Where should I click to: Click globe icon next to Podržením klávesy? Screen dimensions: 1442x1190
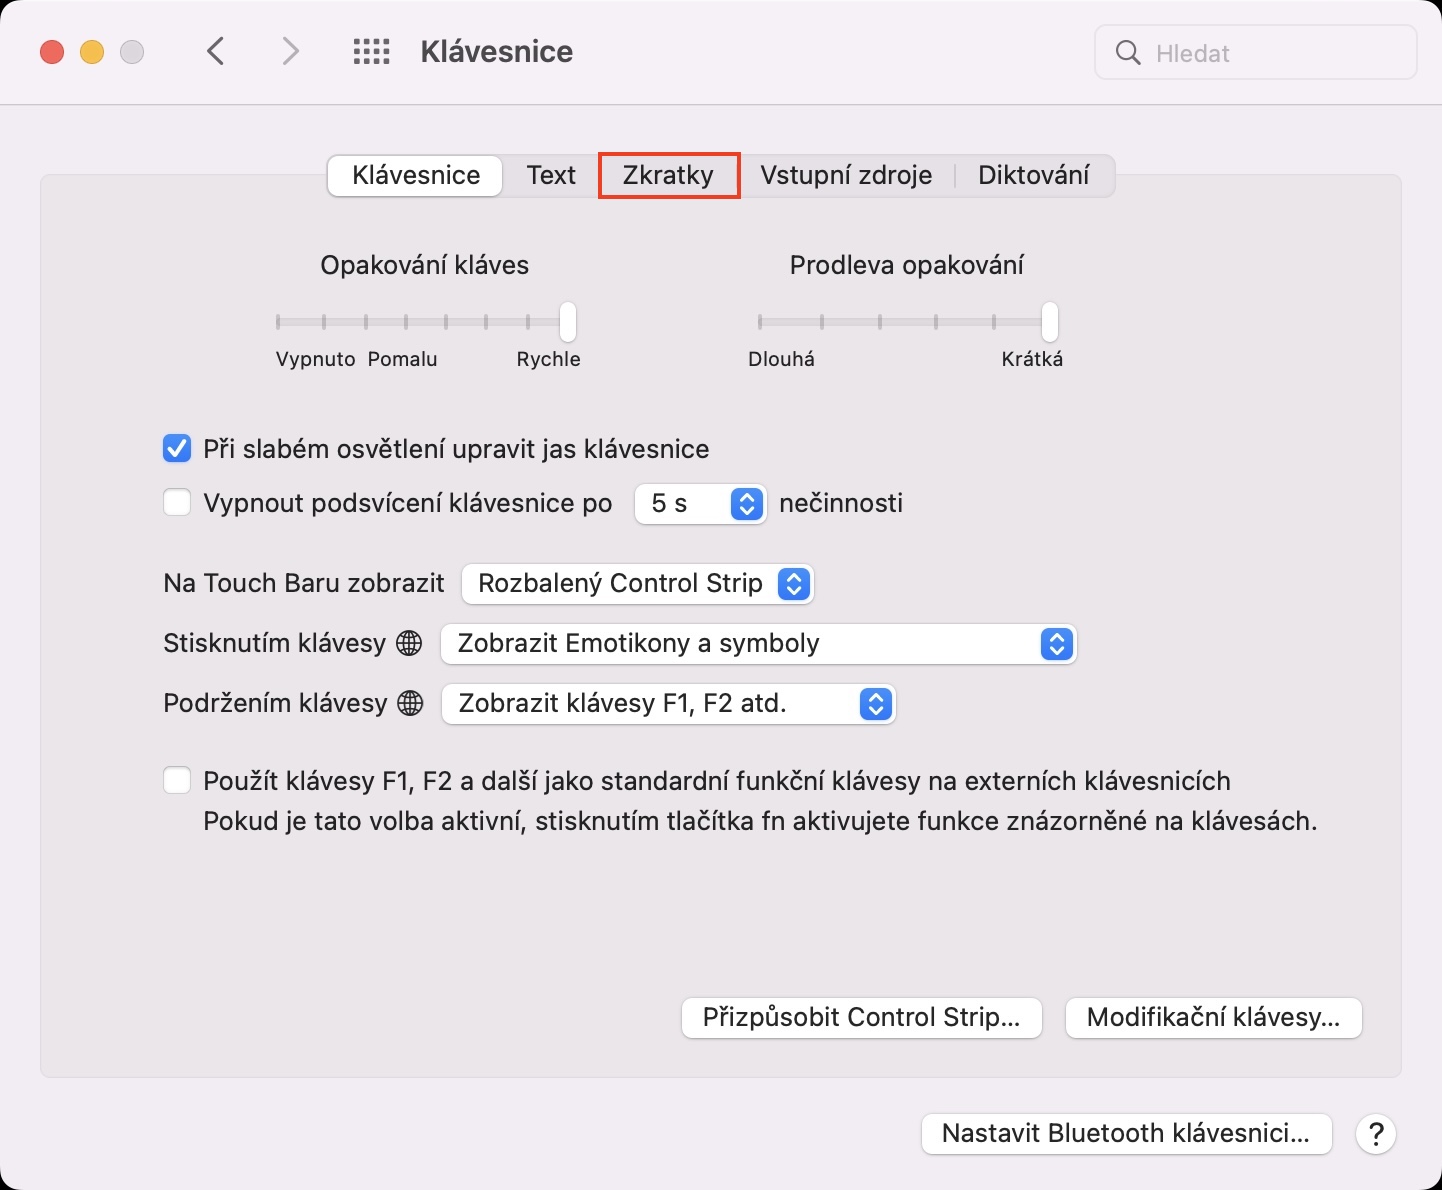click(x=410, y=703)
